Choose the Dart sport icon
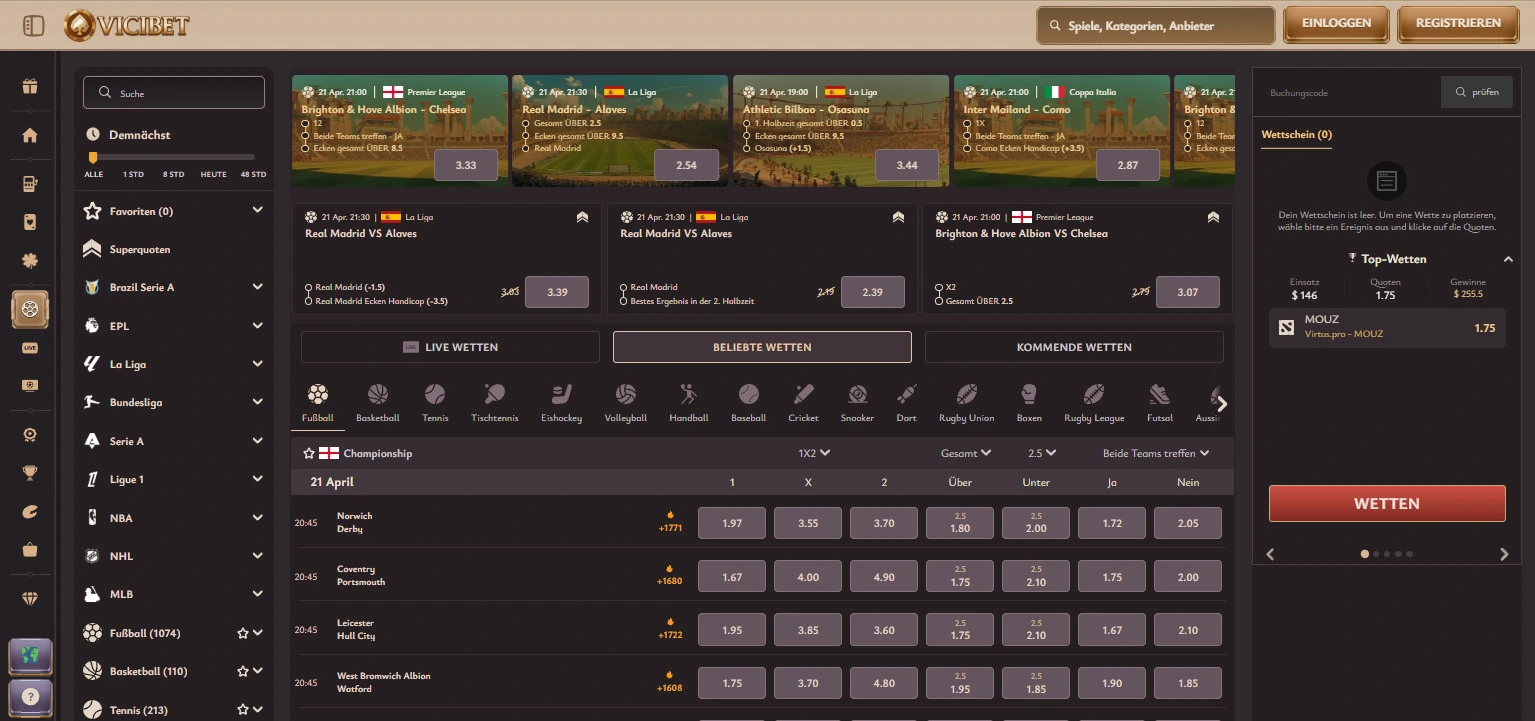Image resolution: width=1535 pixels, height=721 pixels. pos(906,403)
